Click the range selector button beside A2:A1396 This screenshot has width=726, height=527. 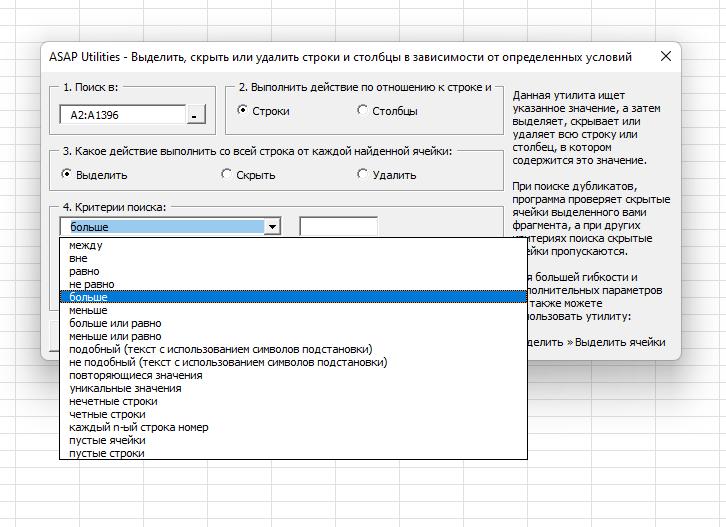point(197,115)
